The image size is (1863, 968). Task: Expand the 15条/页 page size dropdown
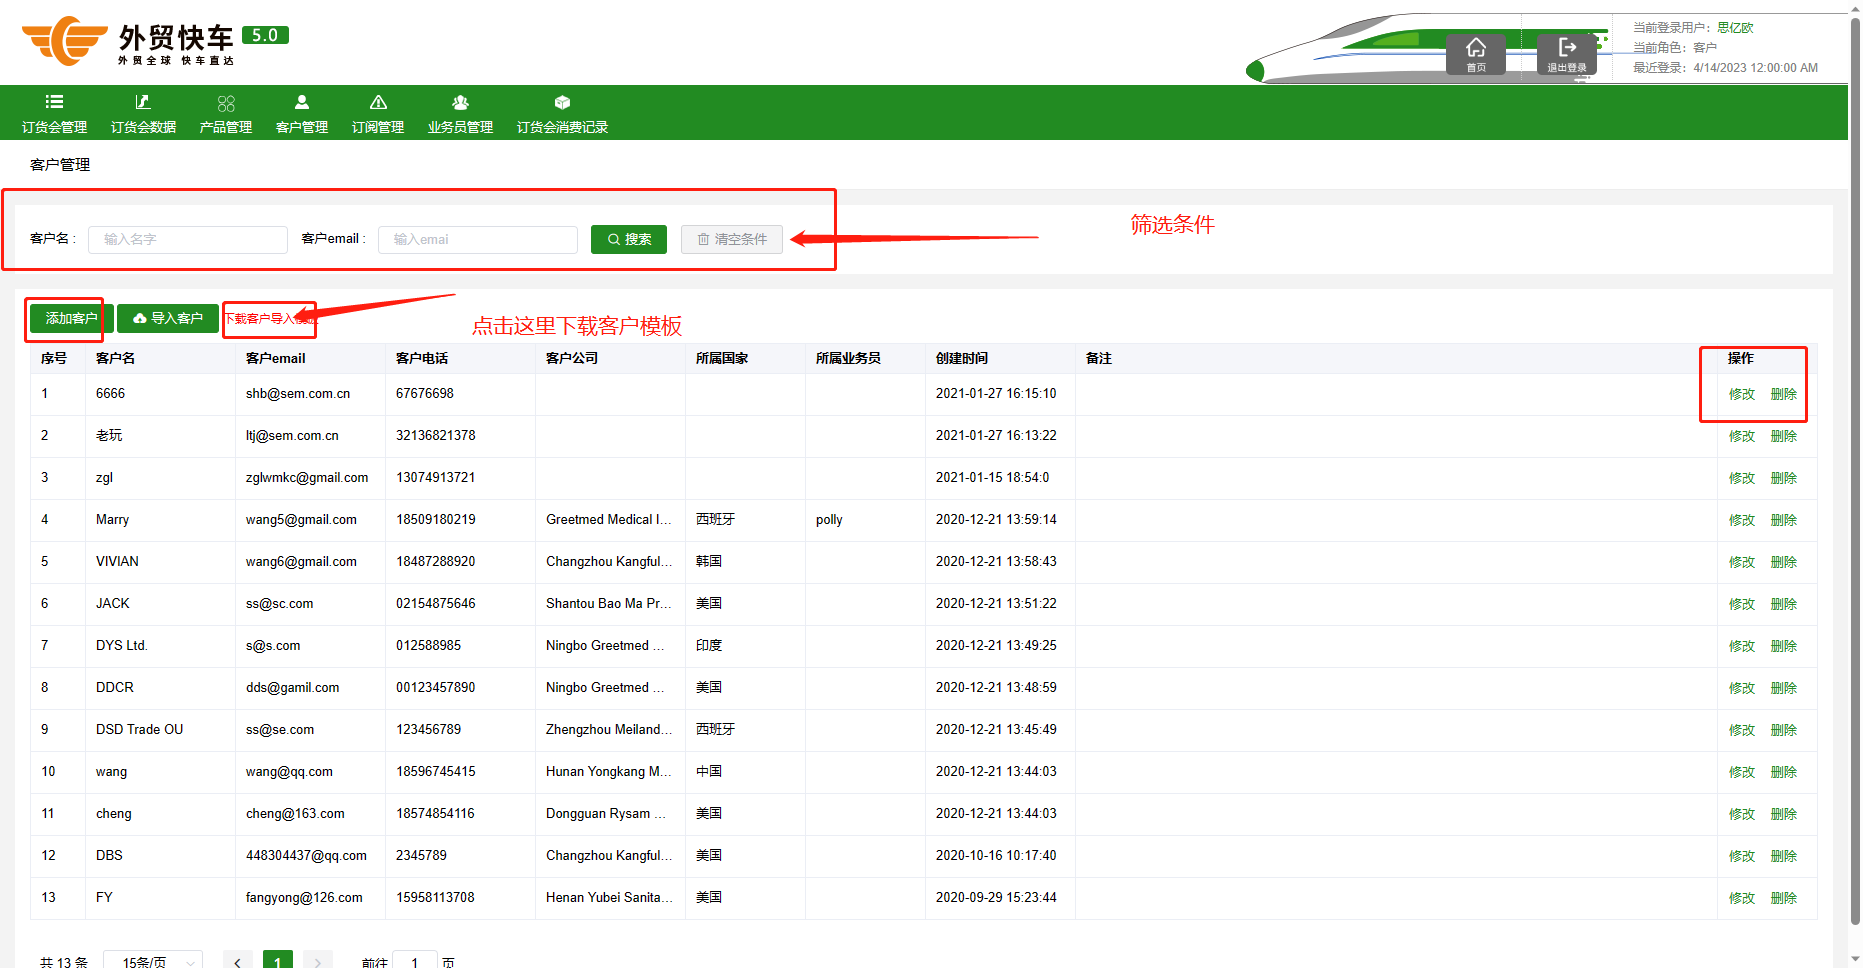(x=153, y=961)
